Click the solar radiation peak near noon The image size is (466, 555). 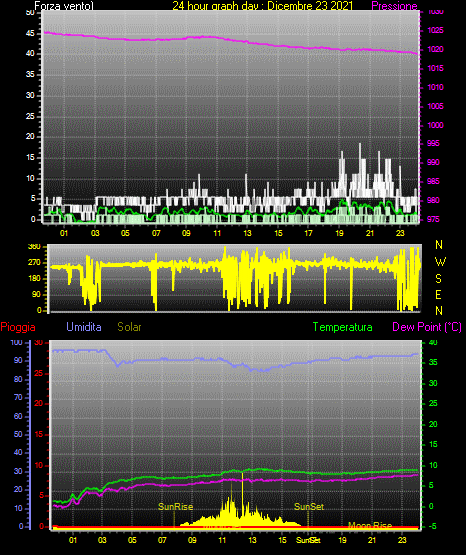click(x=242, y=475)
